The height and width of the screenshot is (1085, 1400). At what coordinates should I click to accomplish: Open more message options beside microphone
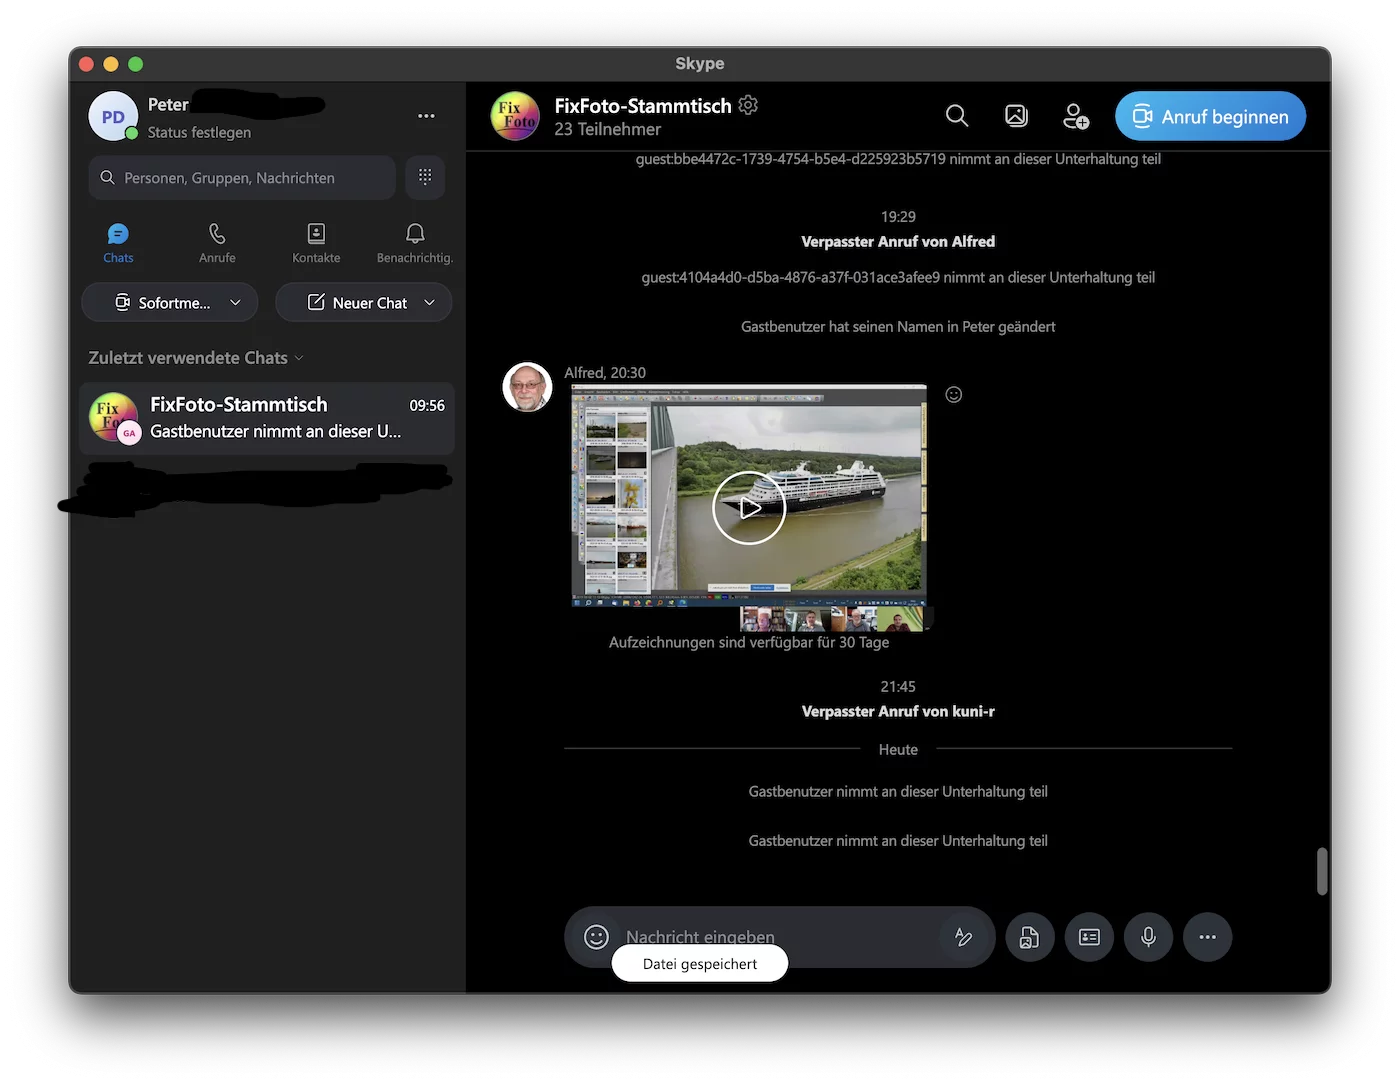1207,936
